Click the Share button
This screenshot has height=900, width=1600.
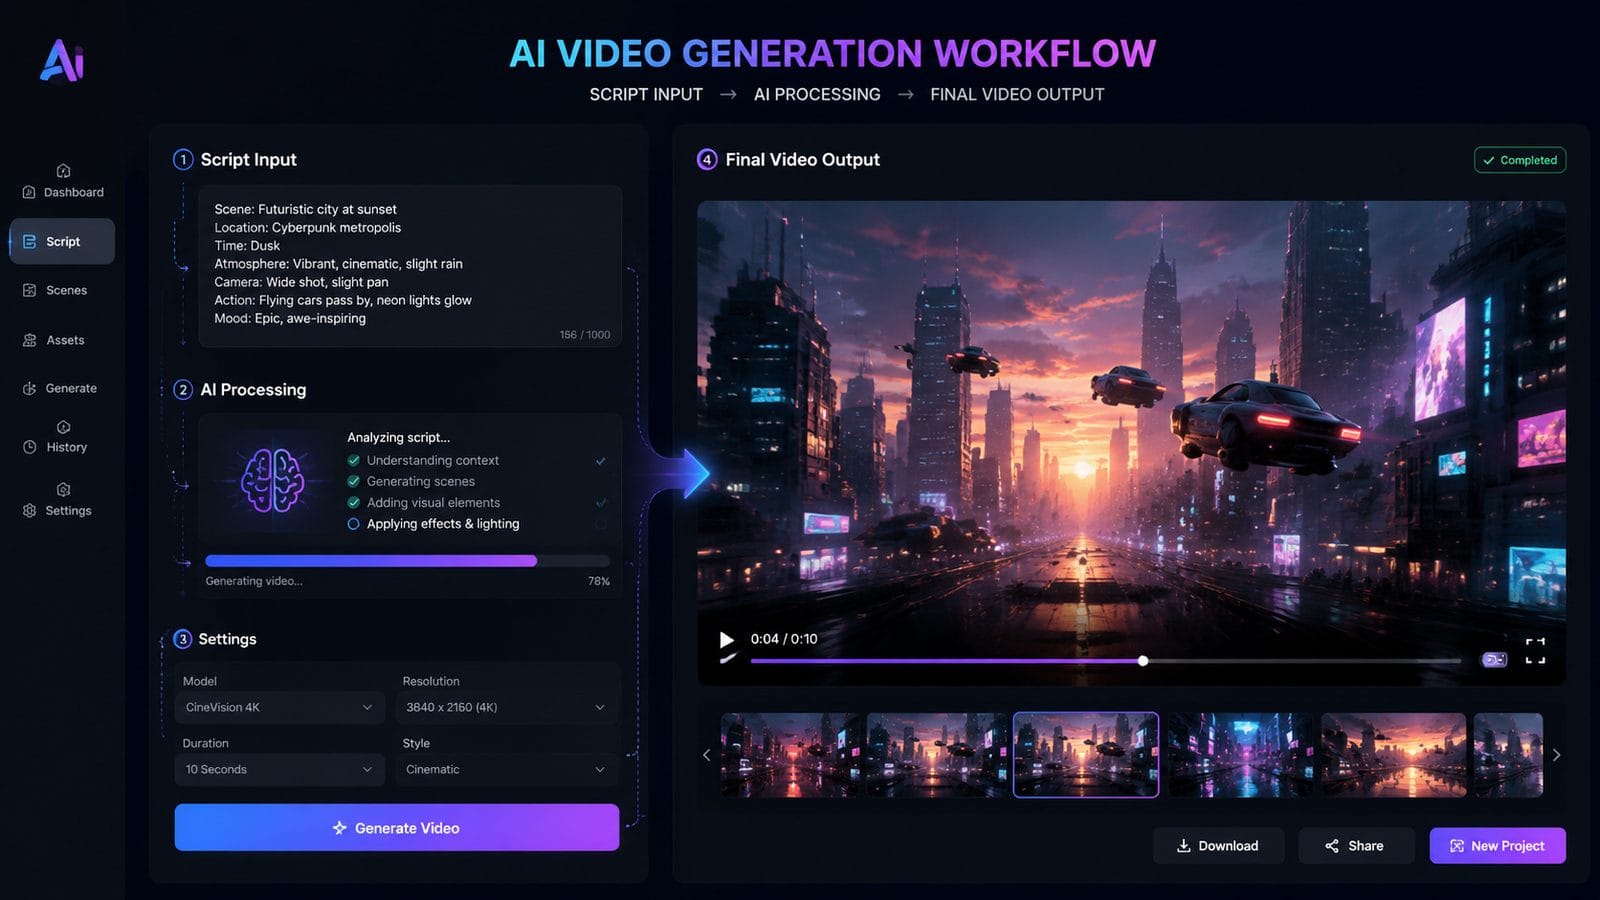1356,846
